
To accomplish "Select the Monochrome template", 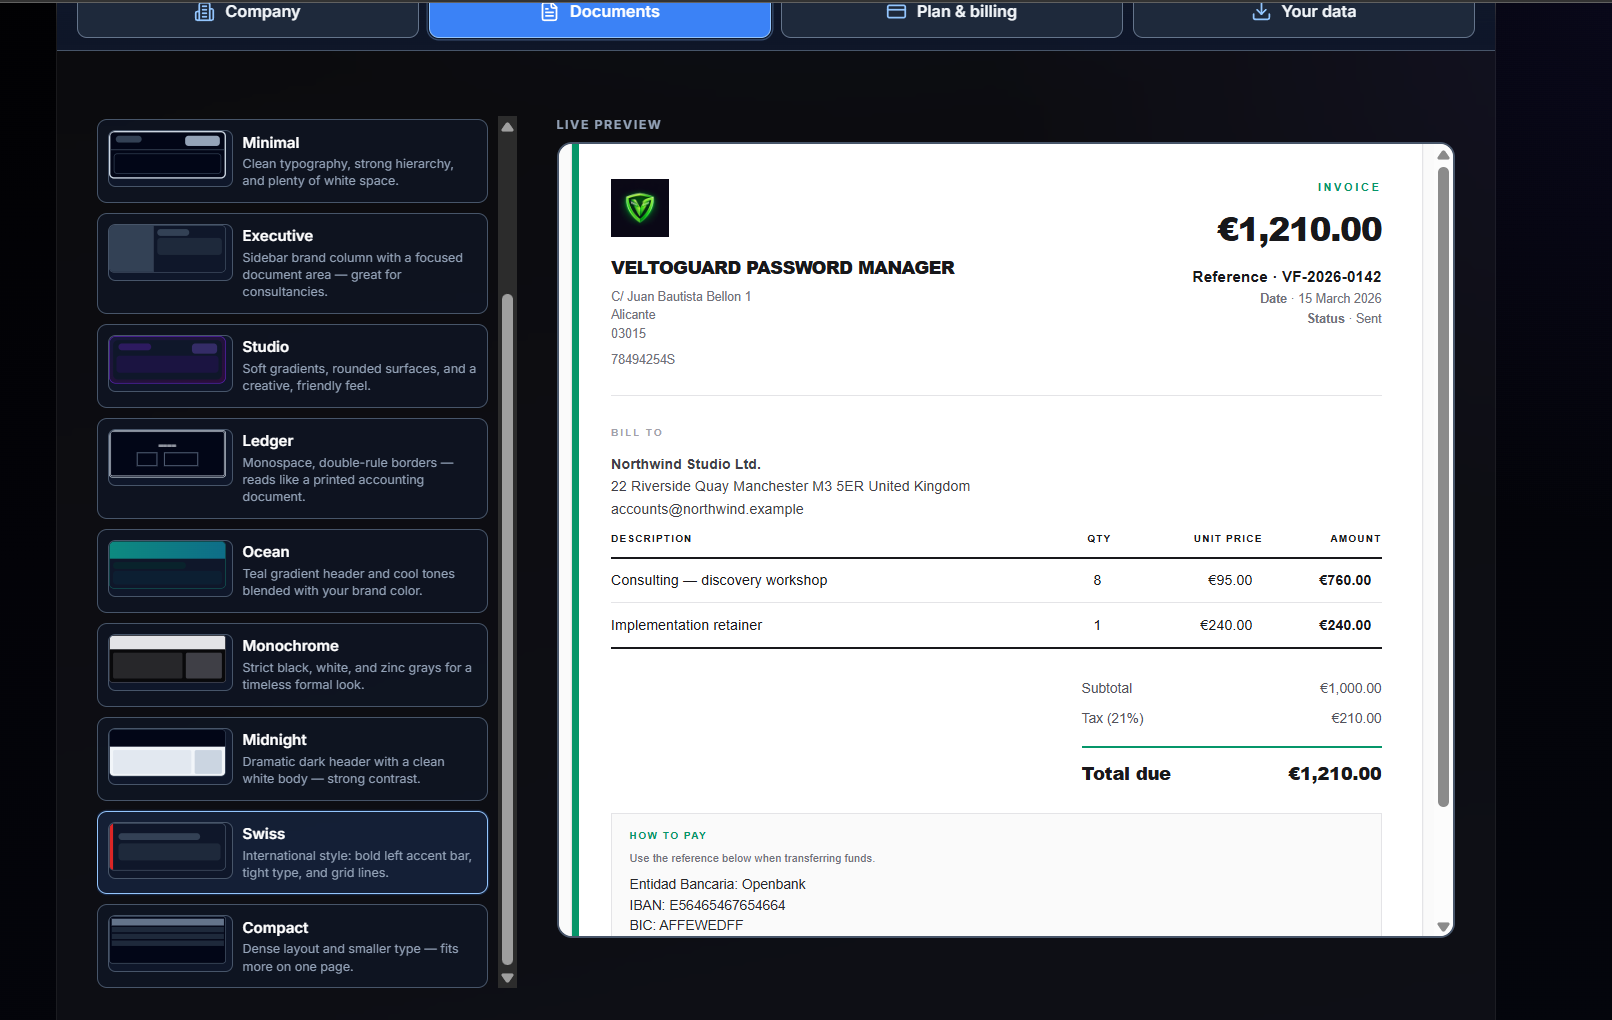I will [x=292, y=665].
